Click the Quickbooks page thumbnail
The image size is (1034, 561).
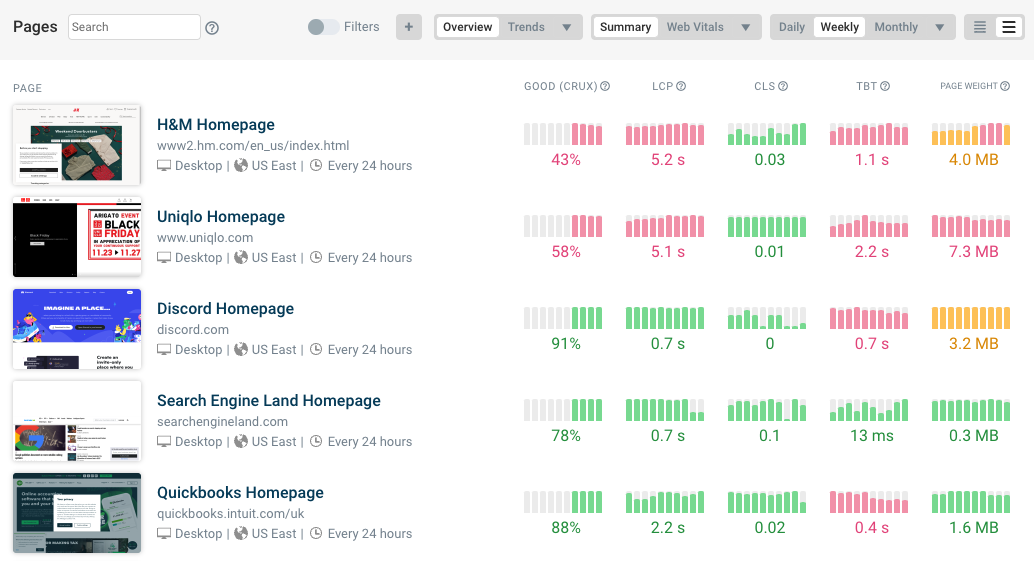coord(77,513)
